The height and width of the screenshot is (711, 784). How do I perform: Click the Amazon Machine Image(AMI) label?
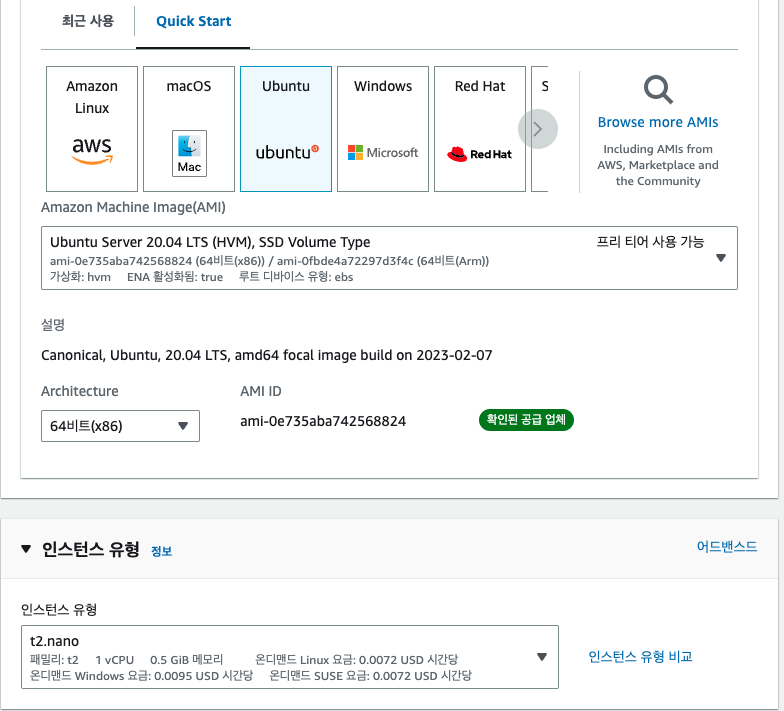133,207
